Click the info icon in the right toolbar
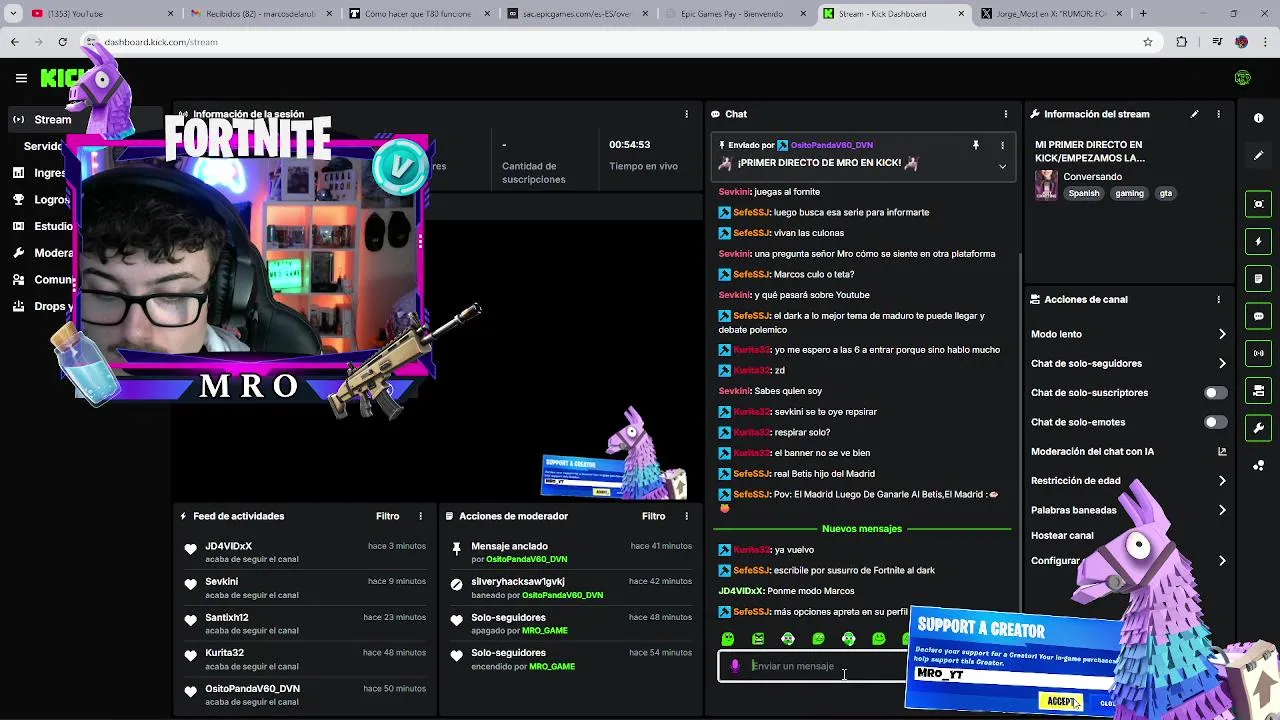 [x=1258, y=118]
